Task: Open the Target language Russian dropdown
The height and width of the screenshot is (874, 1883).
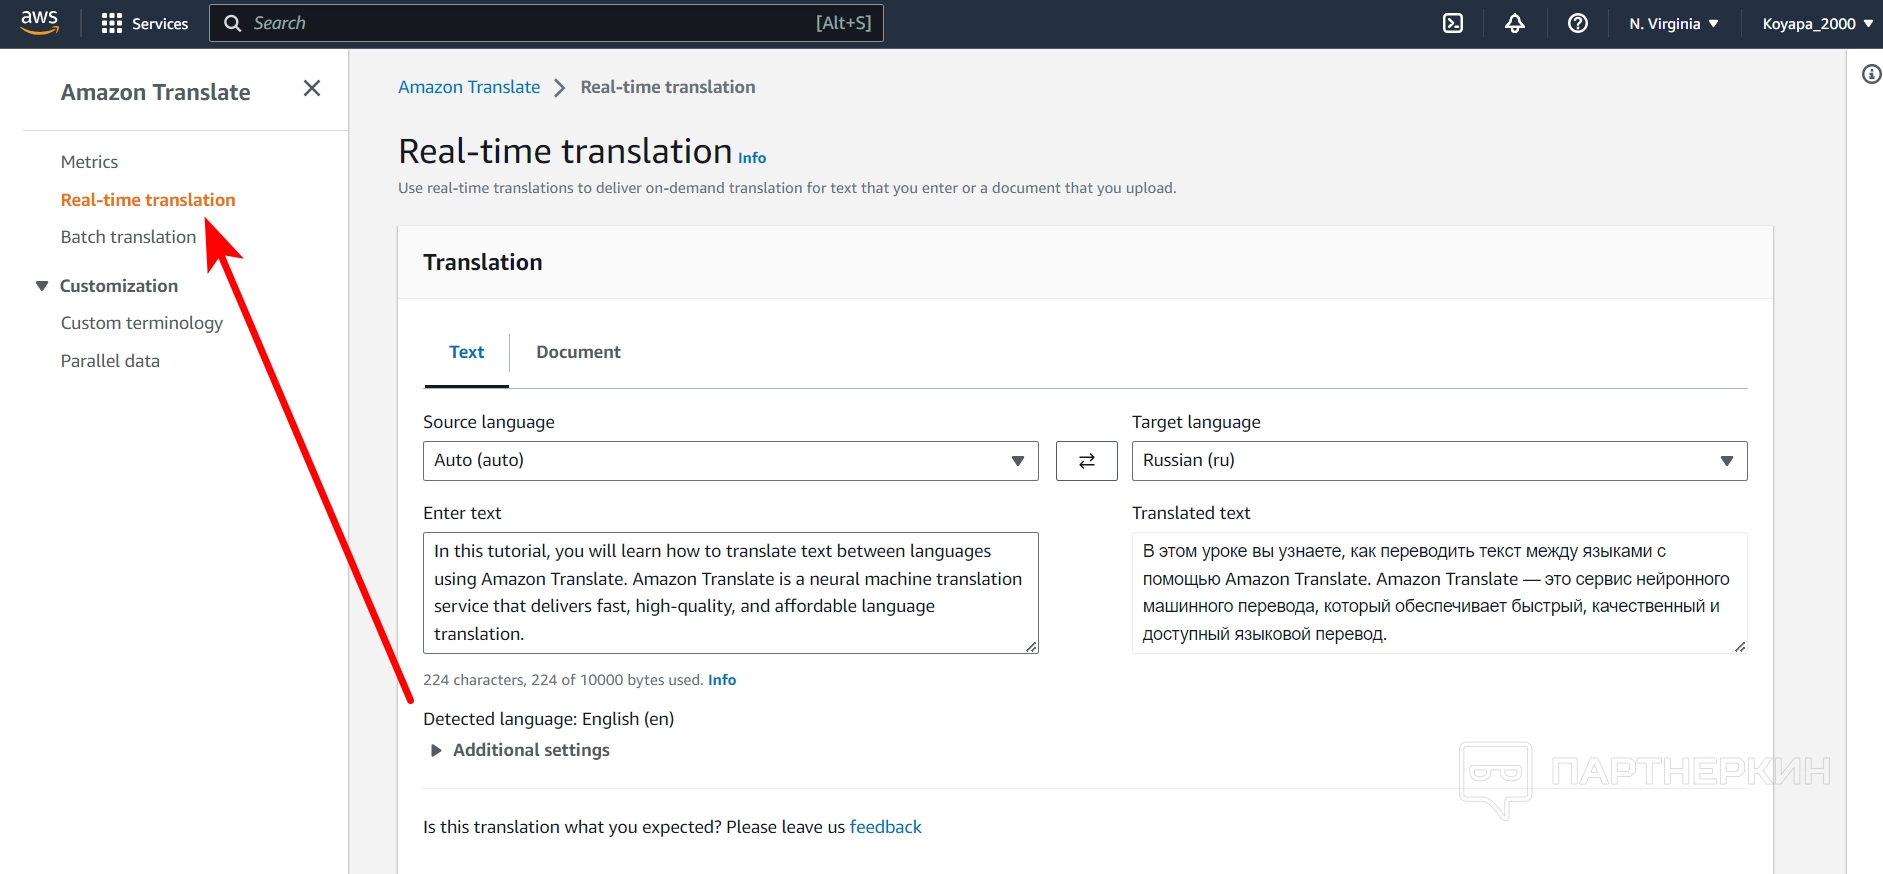Action: point(1438,461)
